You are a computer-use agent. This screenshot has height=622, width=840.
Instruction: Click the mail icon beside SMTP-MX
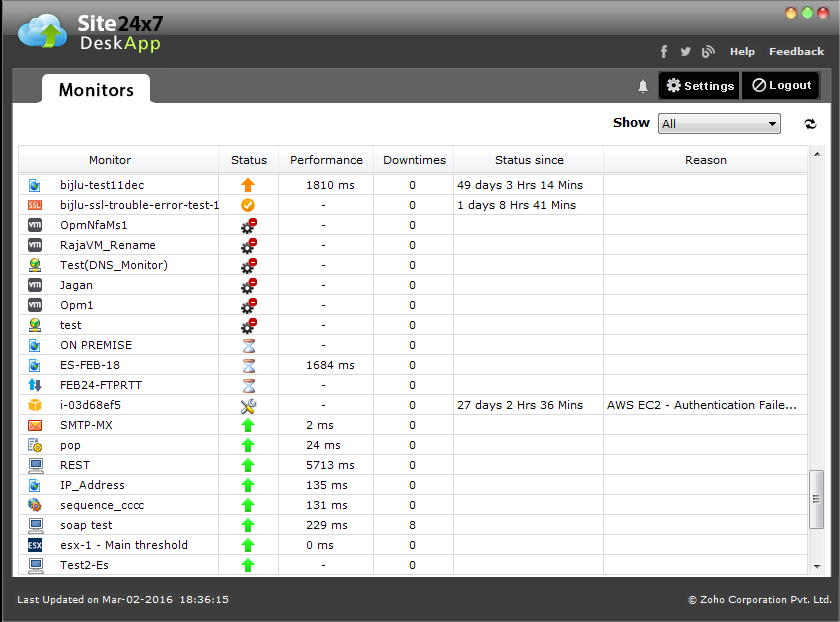pos(35,425)
